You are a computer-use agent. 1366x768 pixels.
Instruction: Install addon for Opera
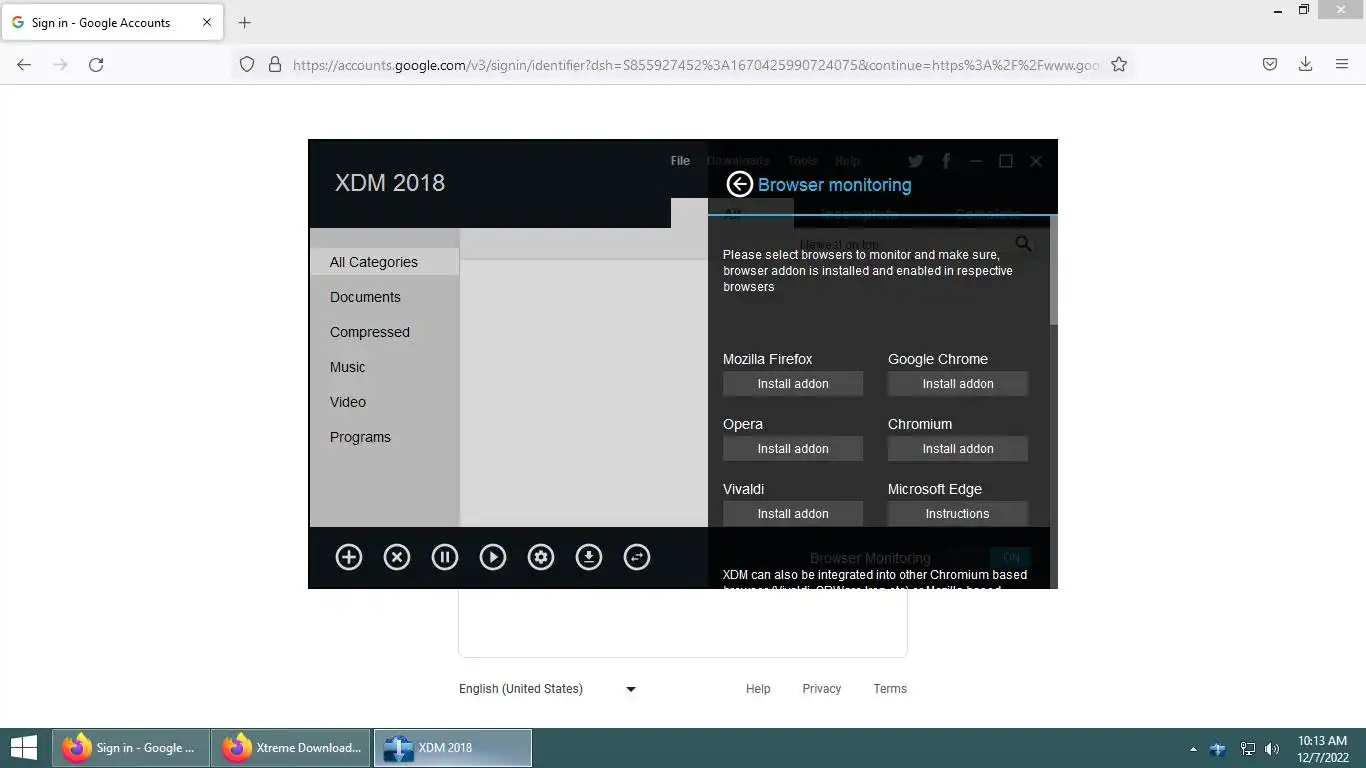click(x=793, y=449)
